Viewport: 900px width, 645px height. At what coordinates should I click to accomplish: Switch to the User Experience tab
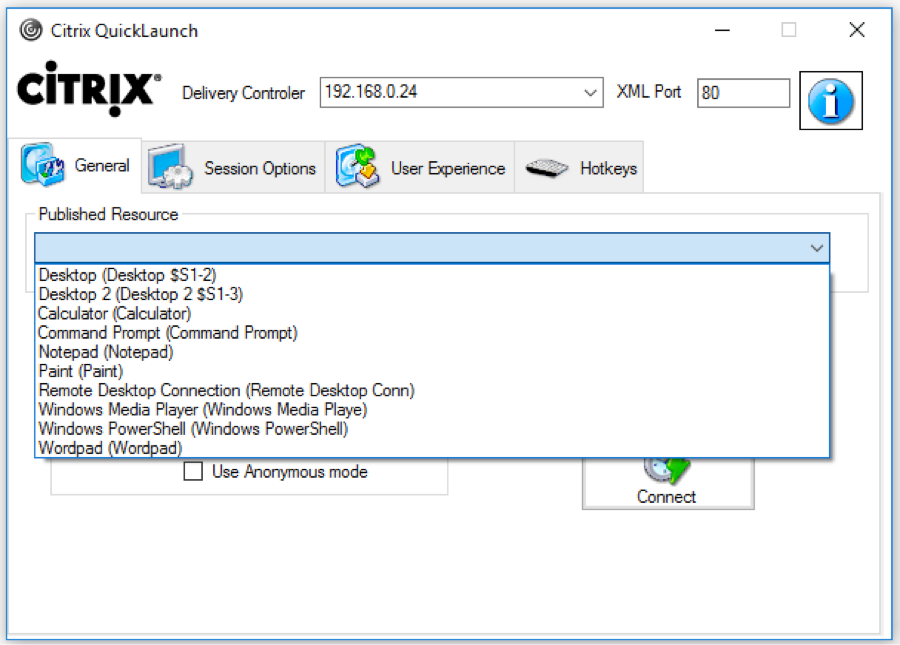(x=420, y=167)
